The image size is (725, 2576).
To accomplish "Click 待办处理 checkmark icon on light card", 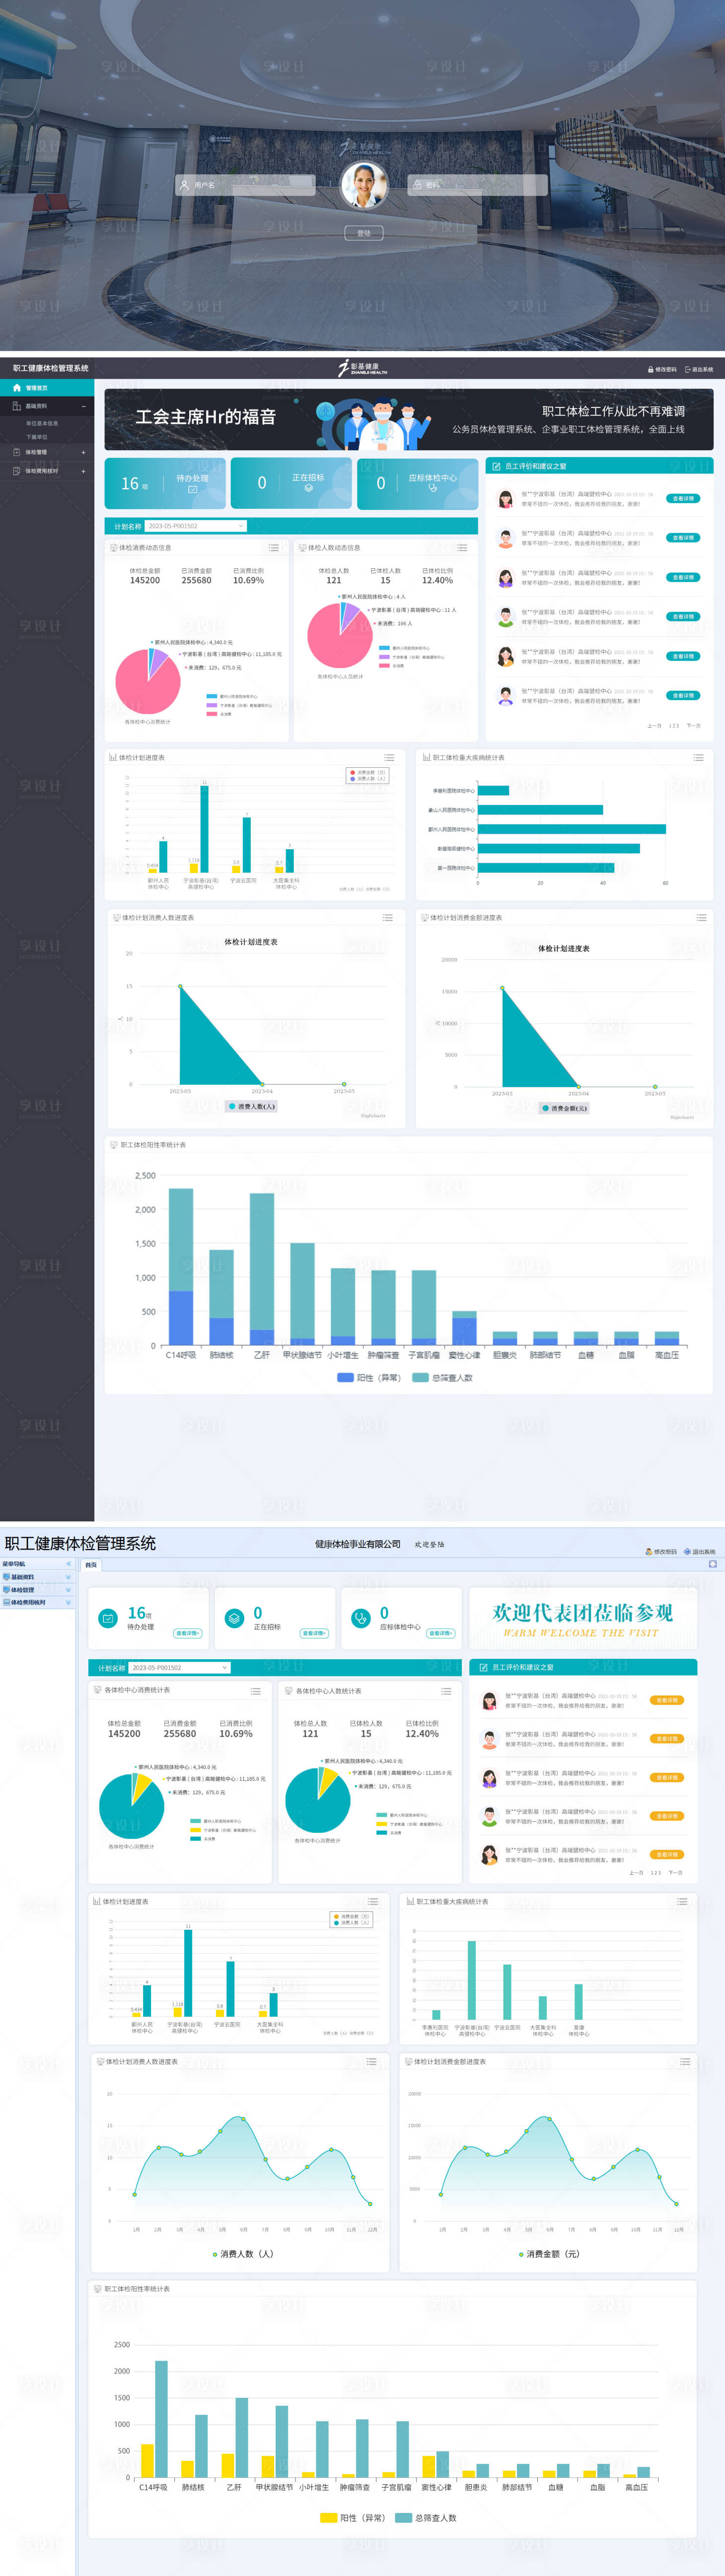I will coord(108,1618).
